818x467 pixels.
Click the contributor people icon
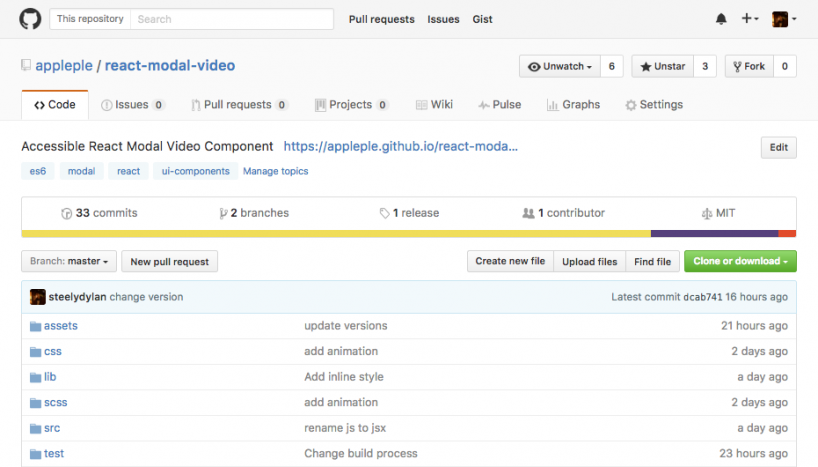[528, 213]
